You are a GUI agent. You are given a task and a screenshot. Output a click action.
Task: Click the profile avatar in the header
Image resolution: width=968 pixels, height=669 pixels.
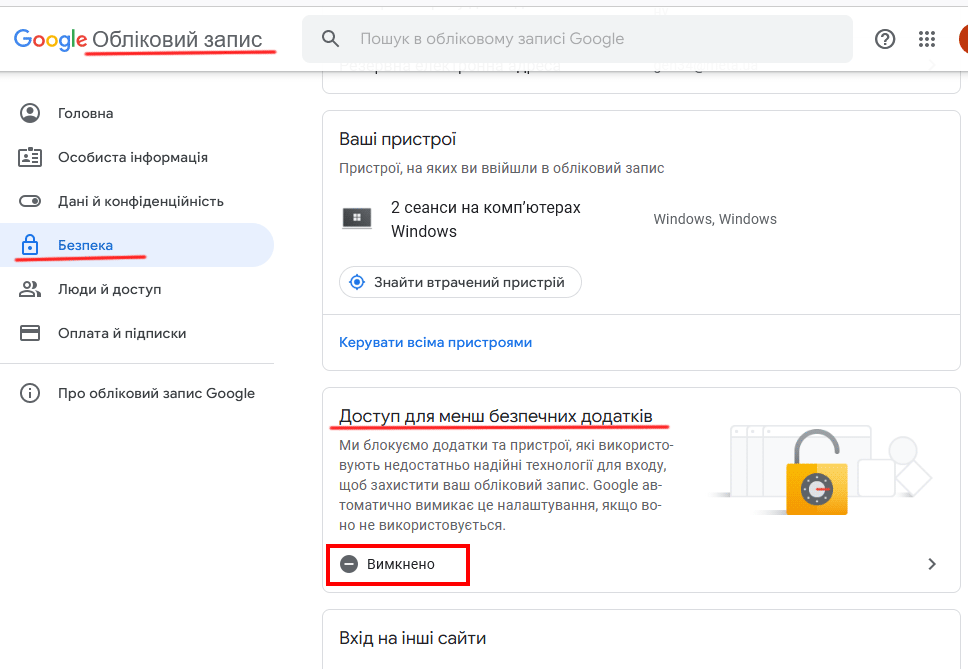(962, 39)
